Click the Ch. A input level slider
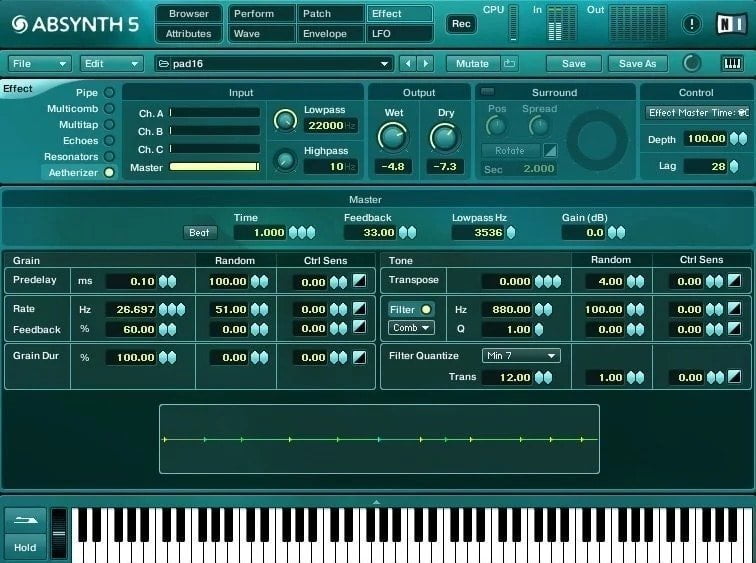756x563 pixels. click(215, 113)
